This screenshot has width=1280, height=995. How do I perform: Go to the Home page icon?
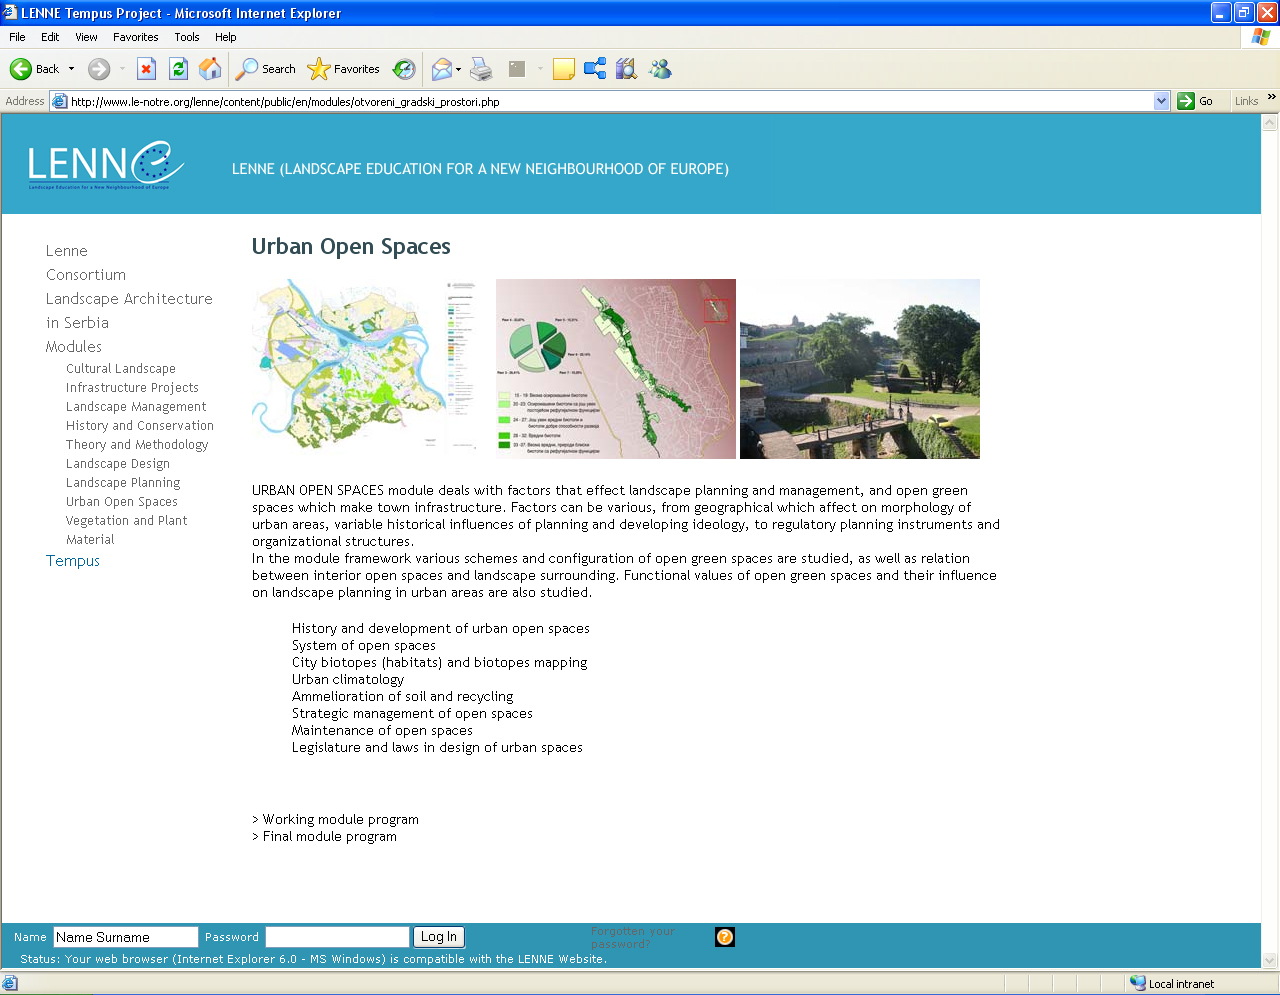coord(210,69)
